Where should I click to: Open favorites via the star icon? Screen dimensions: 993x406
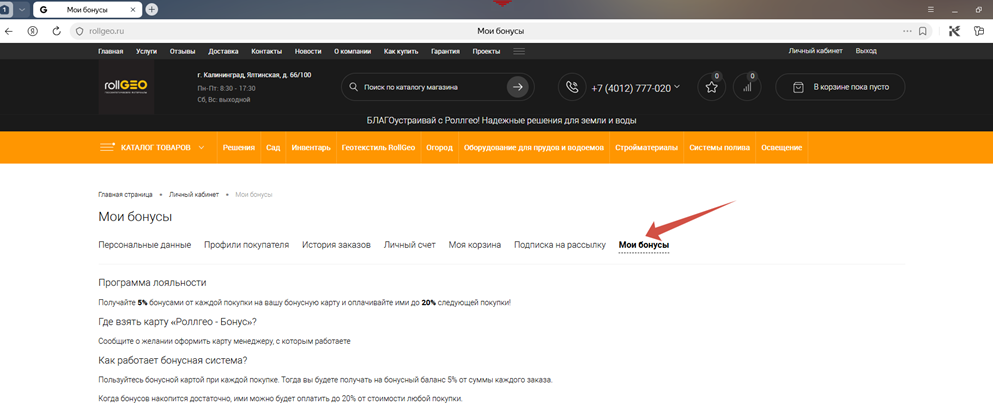tap(712, 88)
